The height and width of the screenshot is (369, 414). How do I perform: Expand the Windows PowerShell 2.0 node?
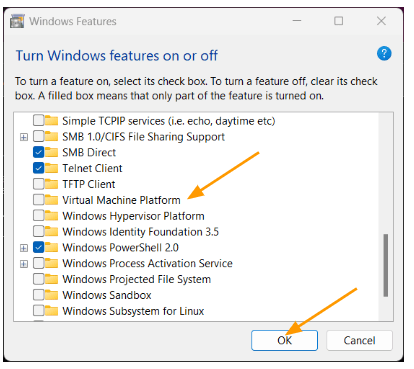pos(24,248)
